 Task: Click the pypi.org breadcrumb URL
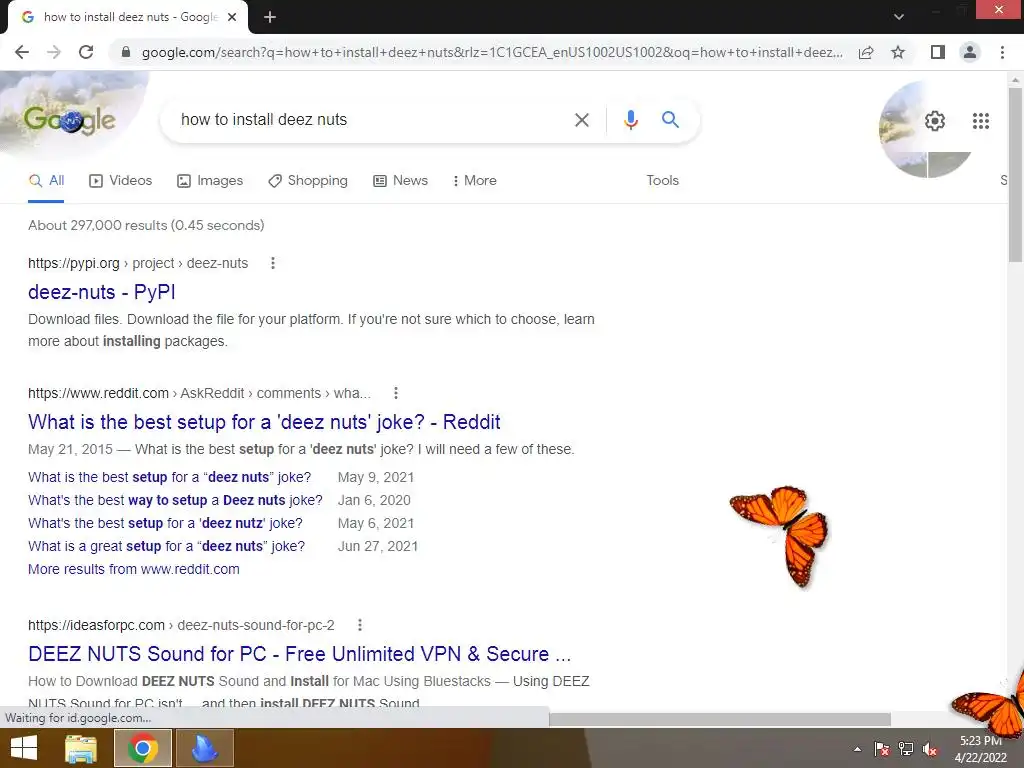[x=138, y=263]
